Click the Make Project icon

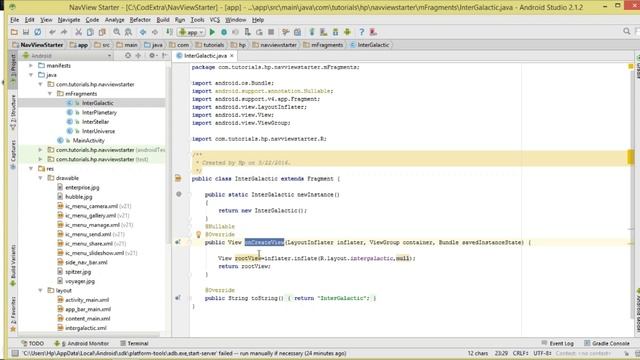169,32
